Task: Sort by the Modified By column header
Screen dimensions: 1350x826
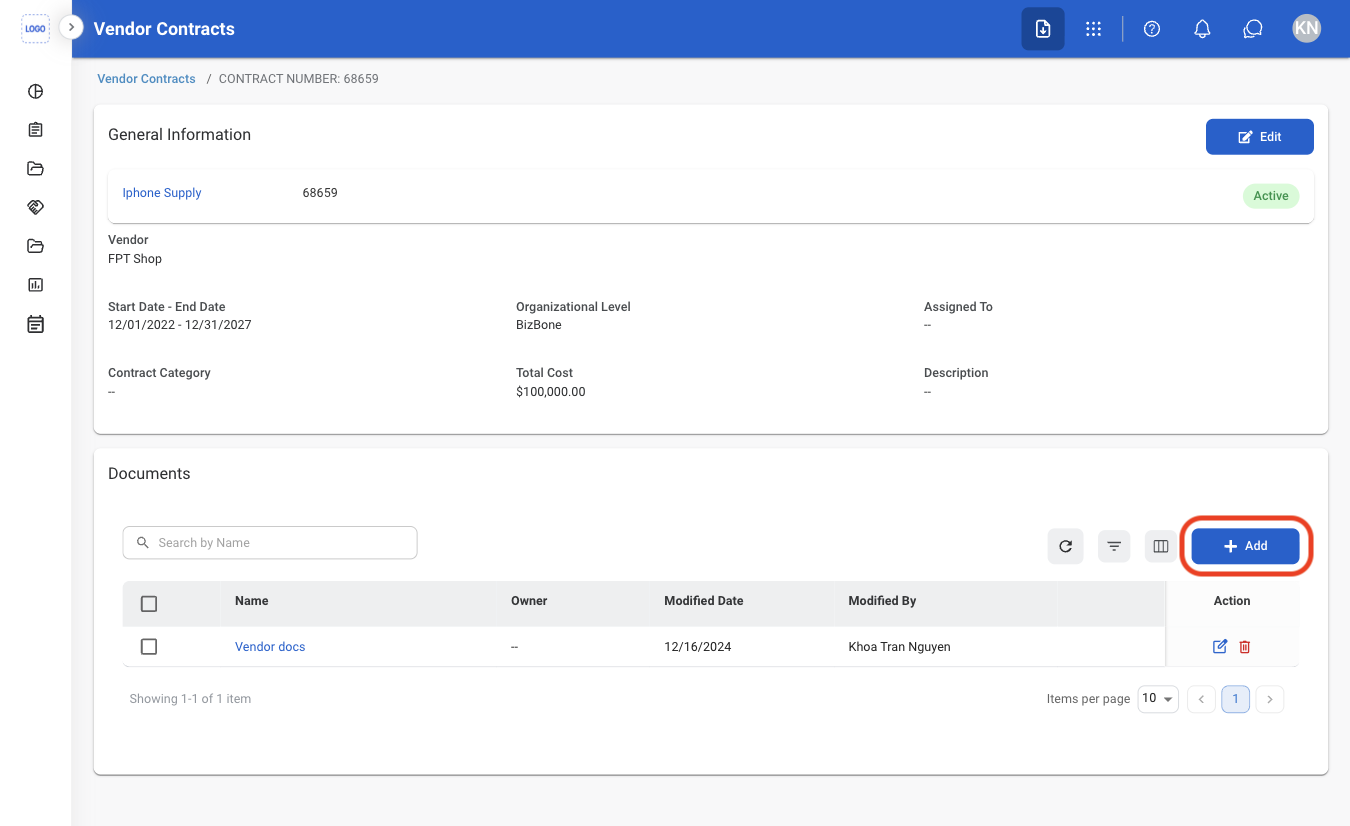Action: [x=882, y=601]
